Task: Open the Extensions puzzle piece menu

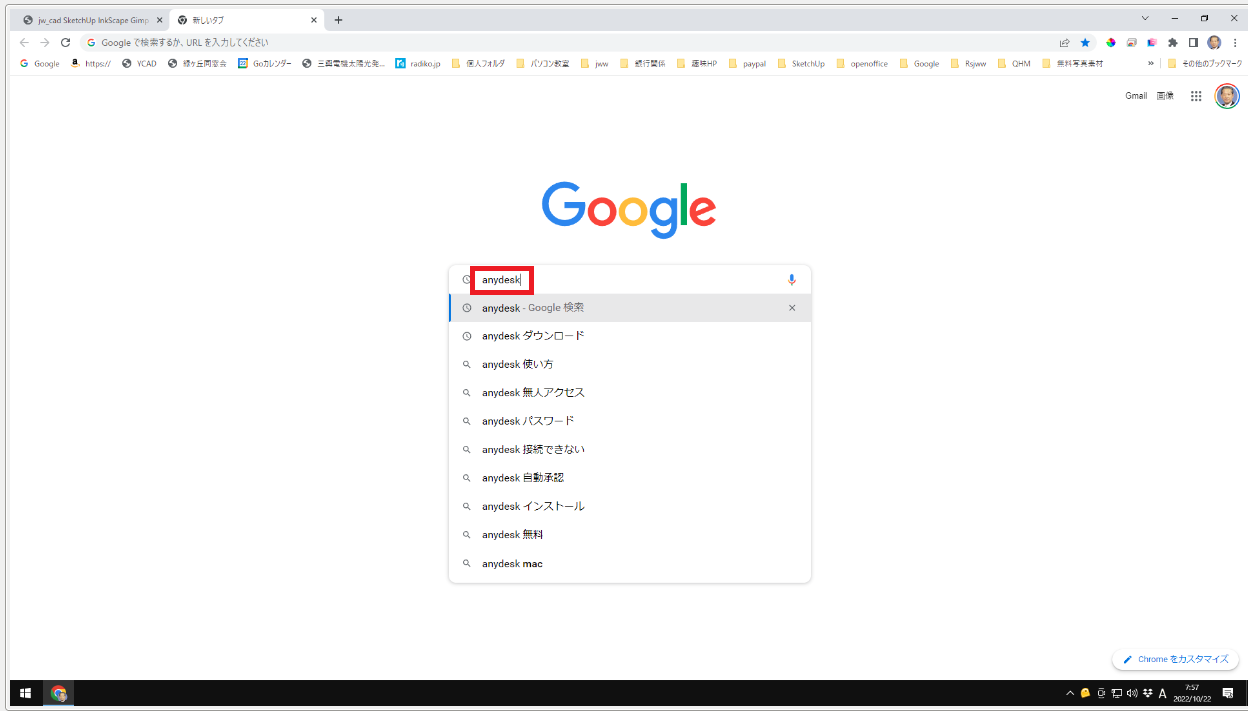Action: [1173, 43]
